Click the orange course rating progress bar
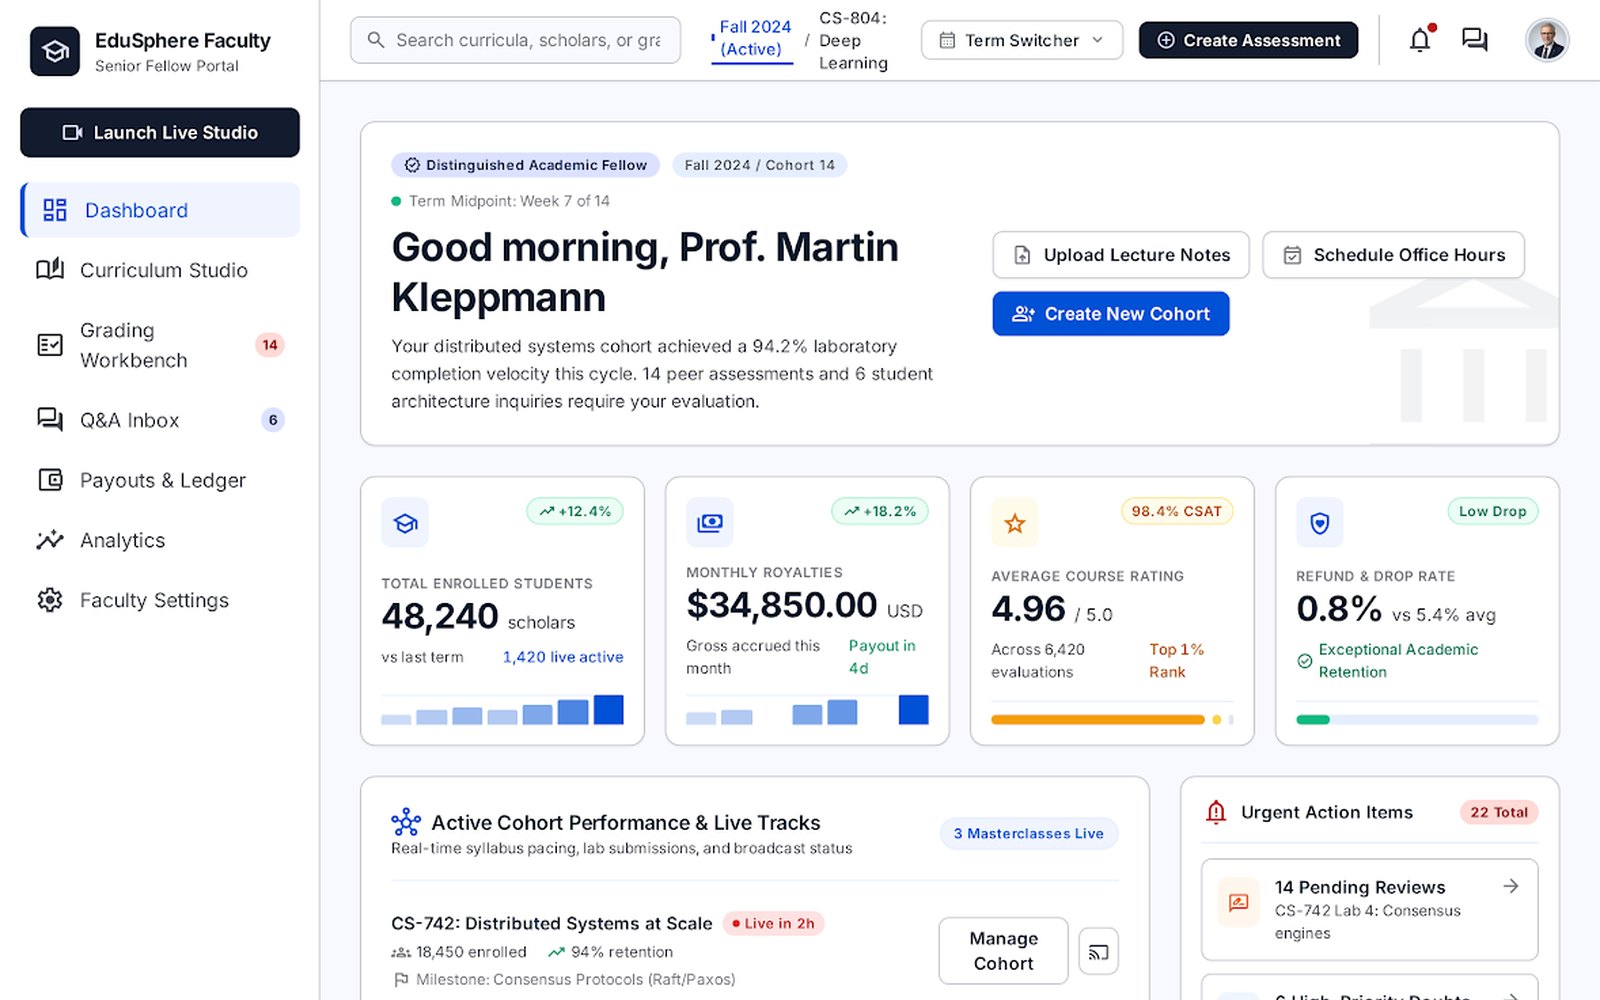This screenshot has height=1000, width=1600. click(1098, 719)
